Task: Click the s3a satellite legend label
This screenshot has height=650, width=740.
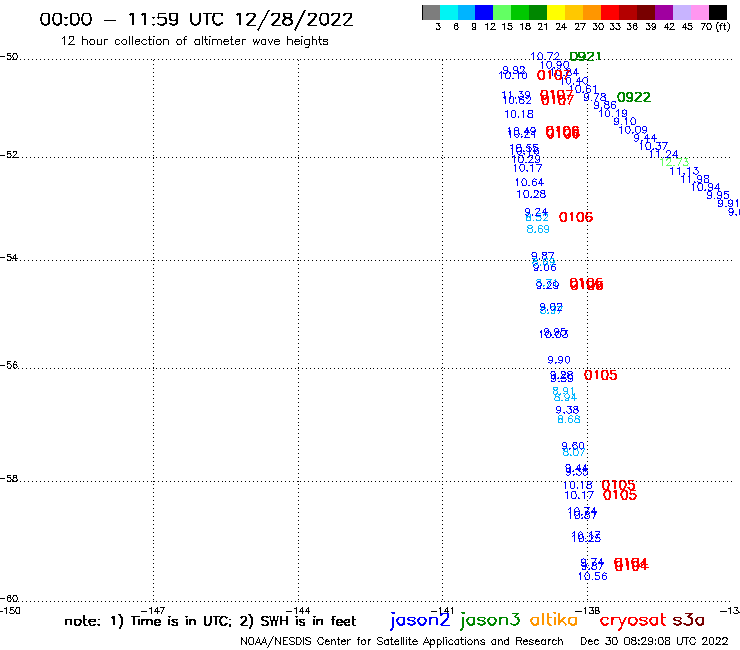Action: click(x=688, y=620)
